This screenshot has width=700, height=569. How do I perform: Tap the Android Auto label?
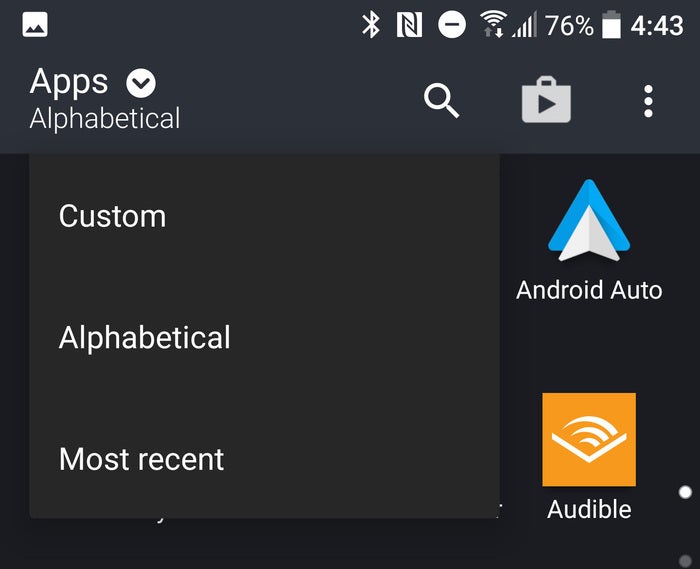(589, 290)
